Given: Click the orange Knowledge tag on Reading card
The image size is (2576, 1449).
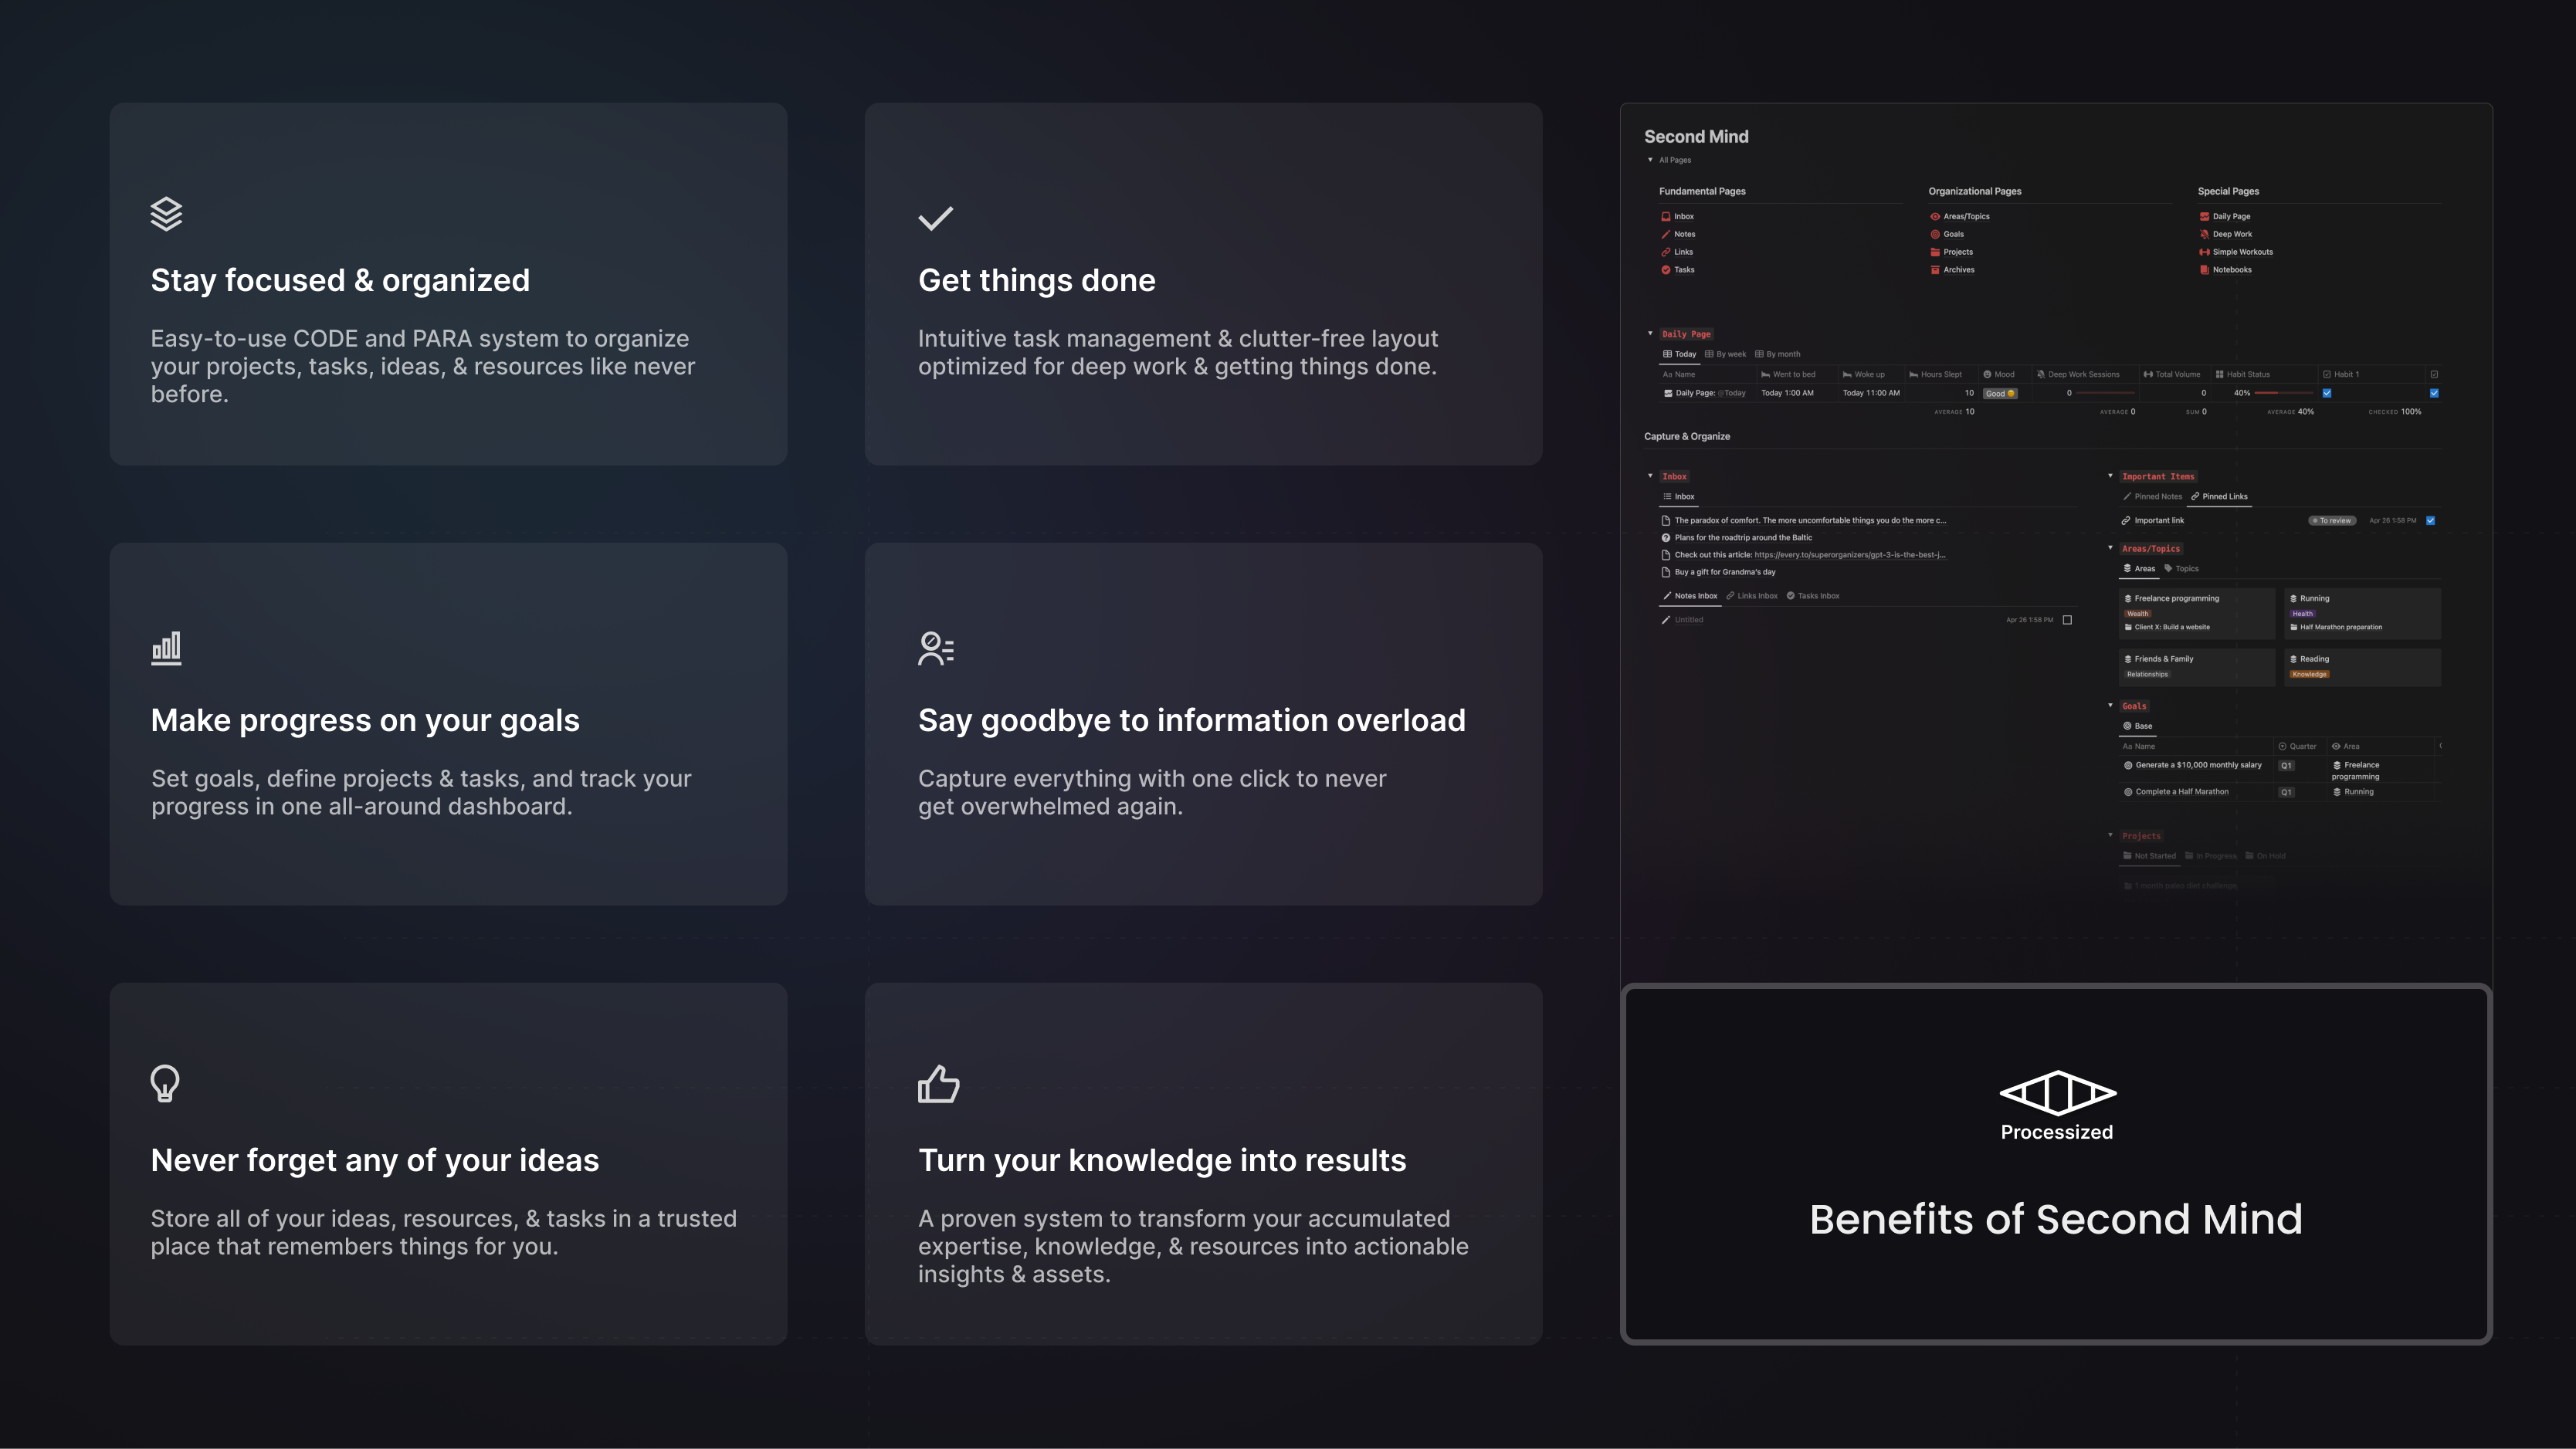Looking at the screenshot, I should pyautogui.click(x=2309, y=675).
